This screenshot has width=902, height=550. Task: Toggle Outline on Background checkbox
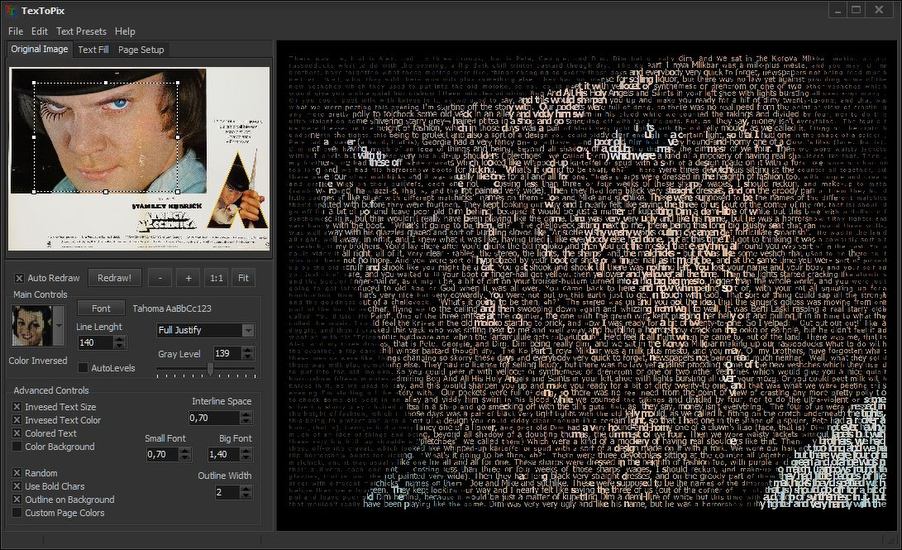point(17,499)
